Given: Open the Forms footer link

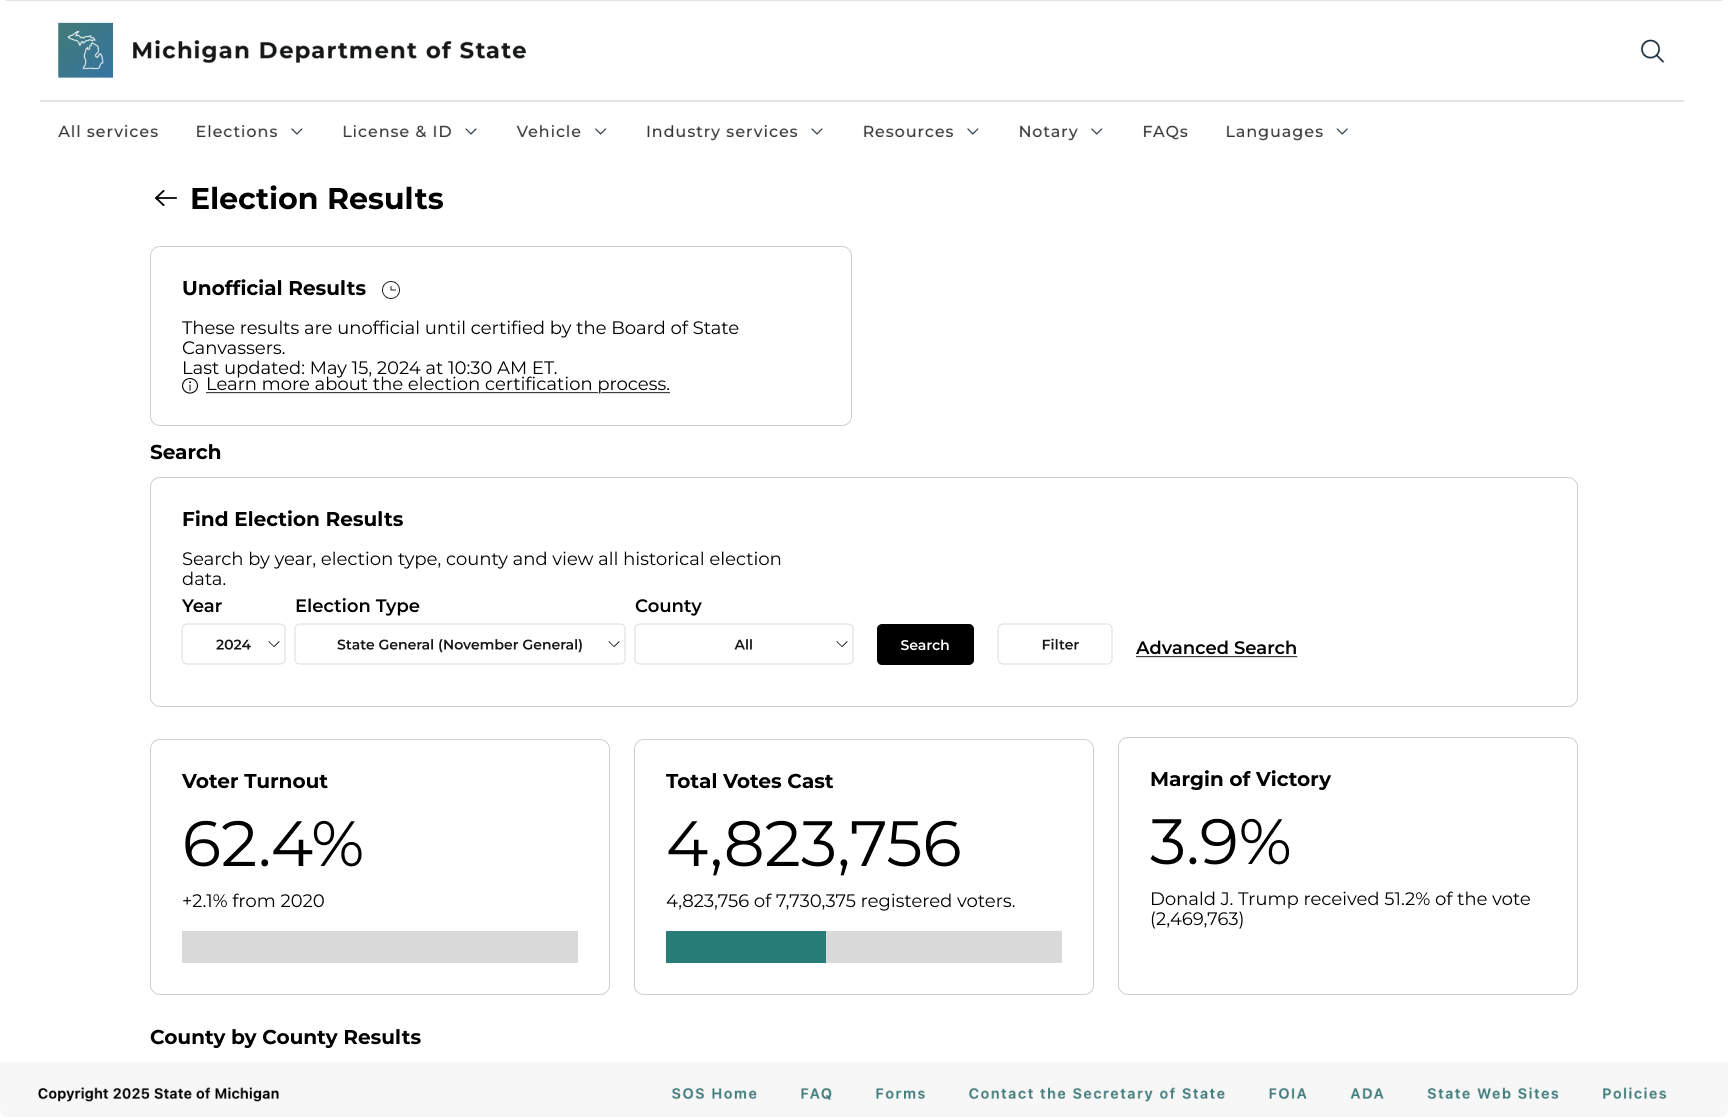Looking at the screenshot, I should 900,1094.
